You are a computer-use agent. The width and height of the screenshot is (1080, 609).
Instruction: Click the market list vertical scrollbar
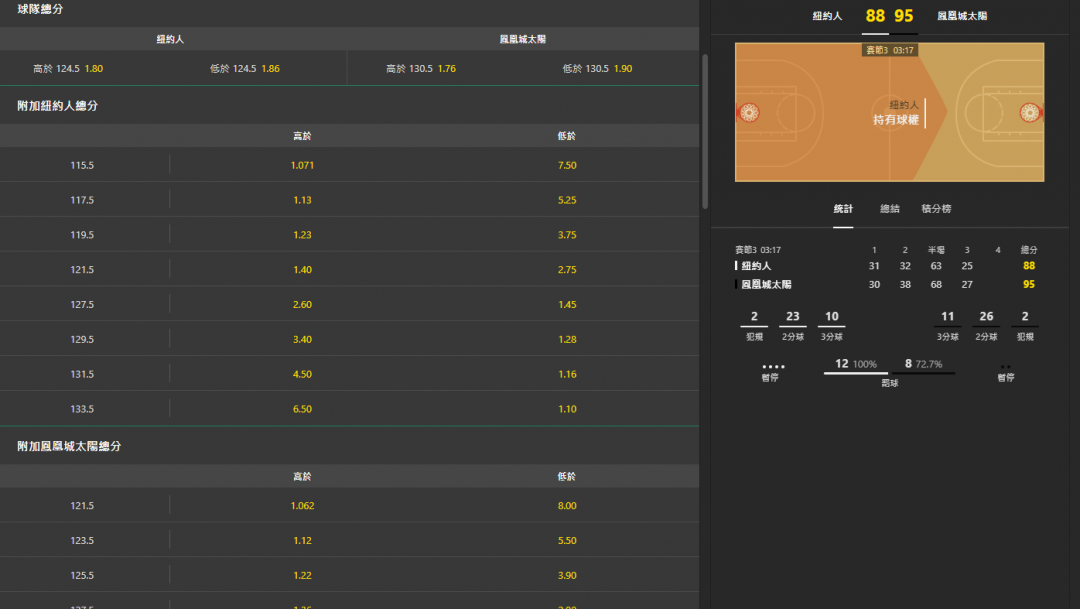click(x=705, y=131)
